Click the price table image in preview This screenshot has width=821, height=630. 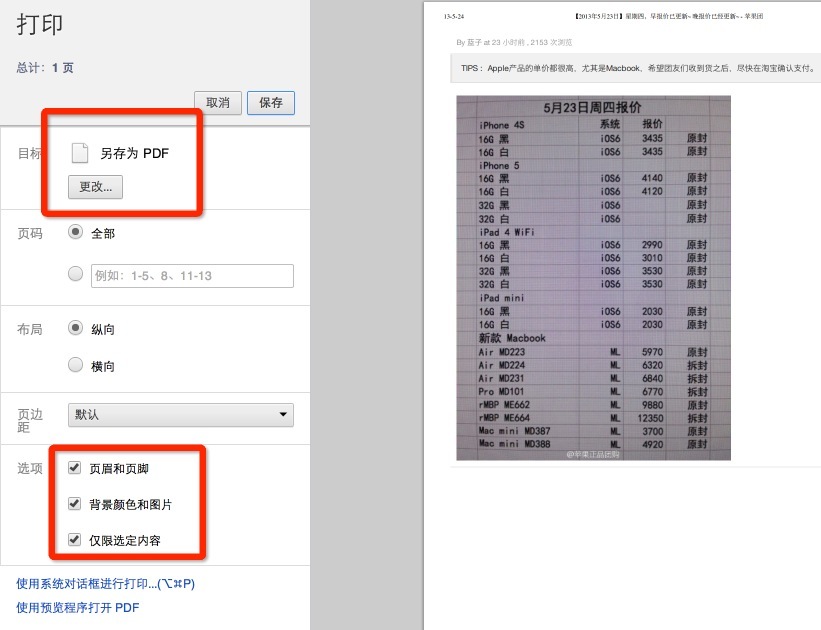tap(593, 278)
